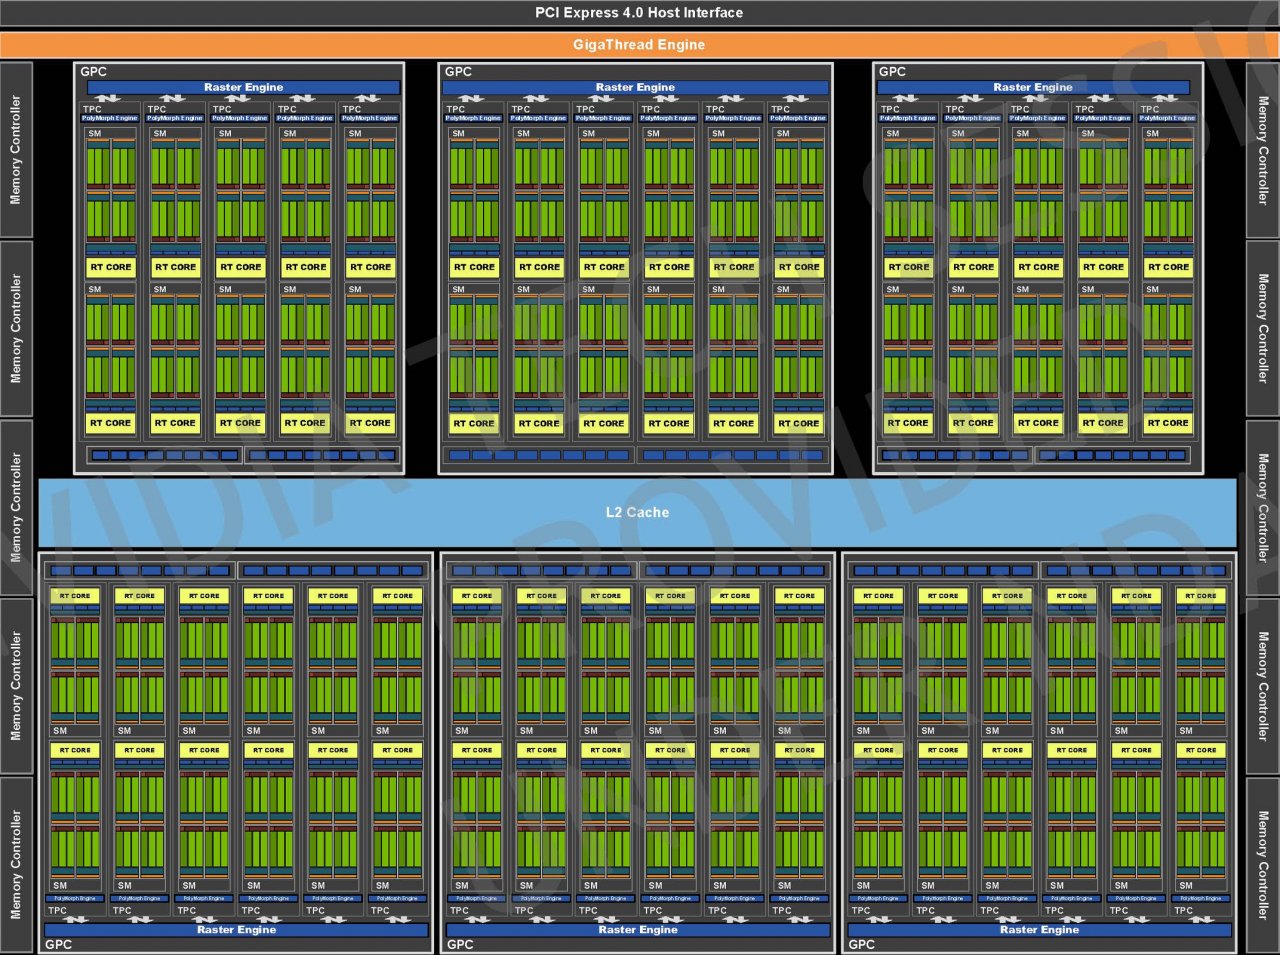Image resolution: width=1280 pixels, height=955 pixels.
Task: Select the bottom Memory Controller on right edge
Action: click(x=1263, y=866)
